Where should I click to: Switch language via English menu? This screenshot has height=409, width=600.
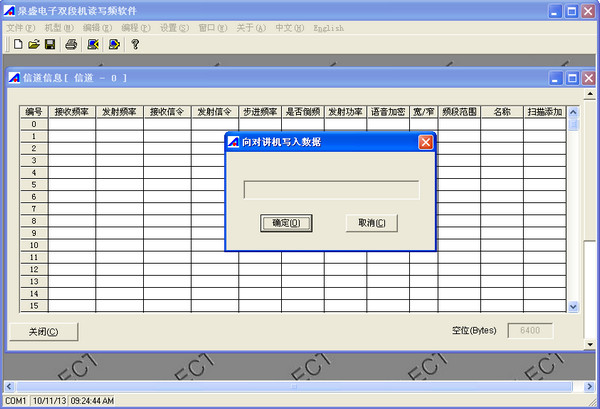click(328, 28)
